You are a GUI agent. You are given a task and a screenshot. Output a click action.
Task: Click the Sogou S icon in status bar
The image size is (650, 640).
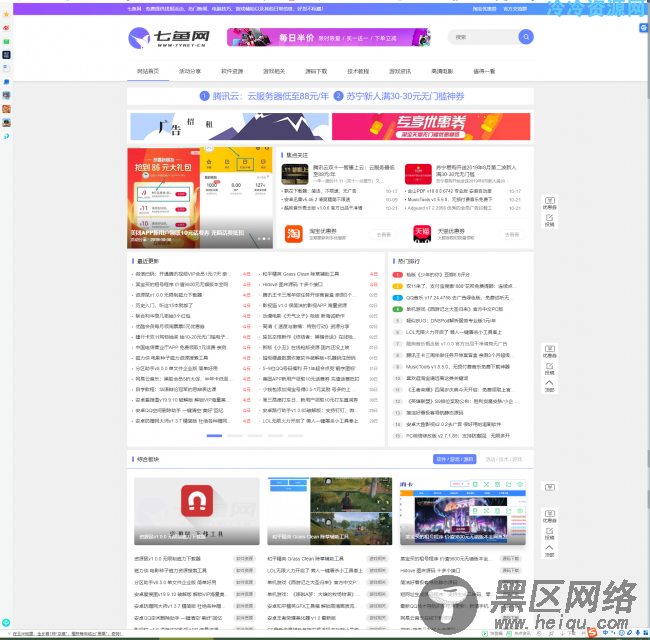click(592, 633)
